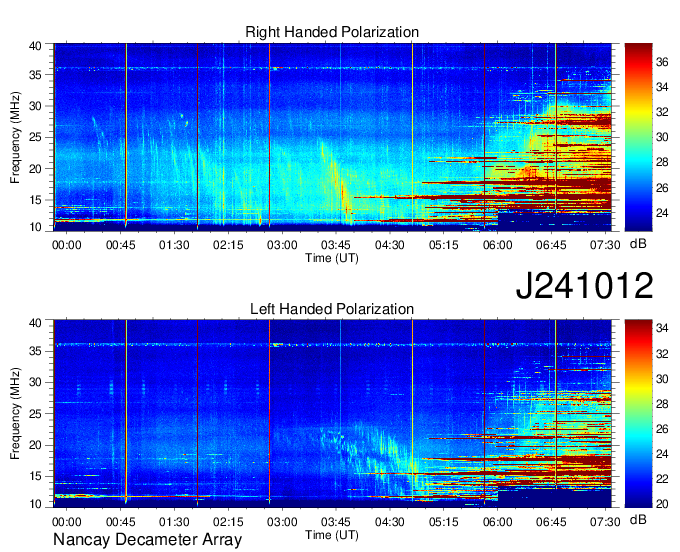Click 03:00 tick under right-handed plot
Viewport: 680px width, 552px height.
click(282, 245)
